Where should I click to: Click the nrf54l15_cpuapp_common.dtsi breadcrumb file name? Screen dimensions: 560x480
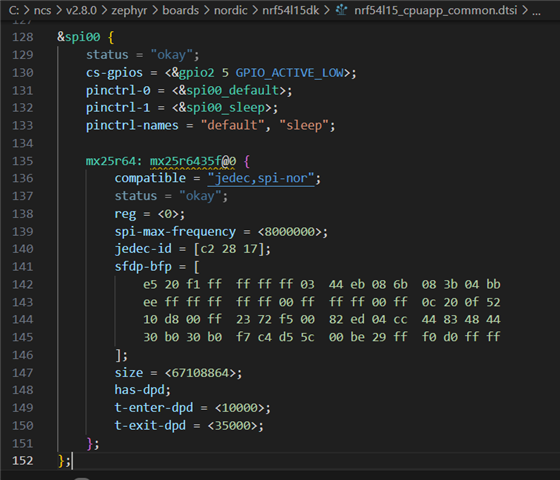pyautogui.click(x=435, y=10)
